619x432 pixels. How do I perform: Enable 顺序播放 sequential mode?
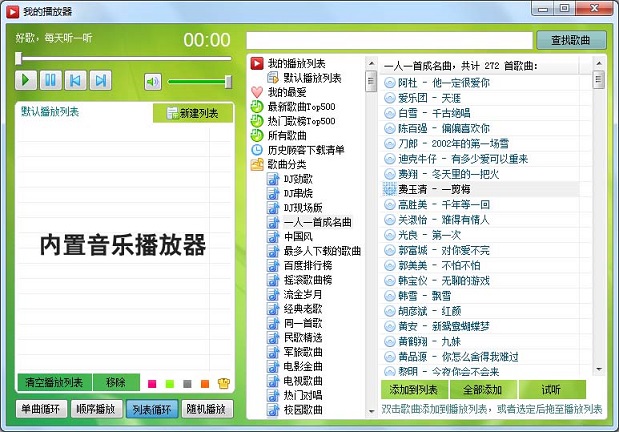(96, 409)
